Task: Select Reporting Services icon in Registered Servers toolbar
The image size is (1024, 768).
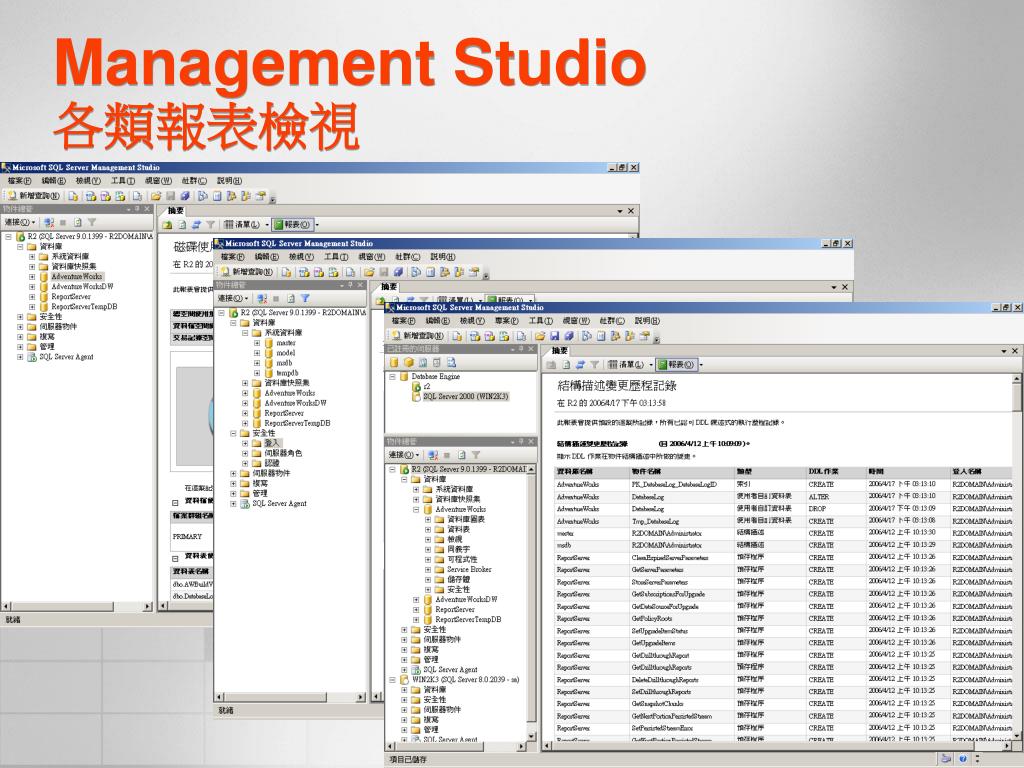Action: (423, 362)
